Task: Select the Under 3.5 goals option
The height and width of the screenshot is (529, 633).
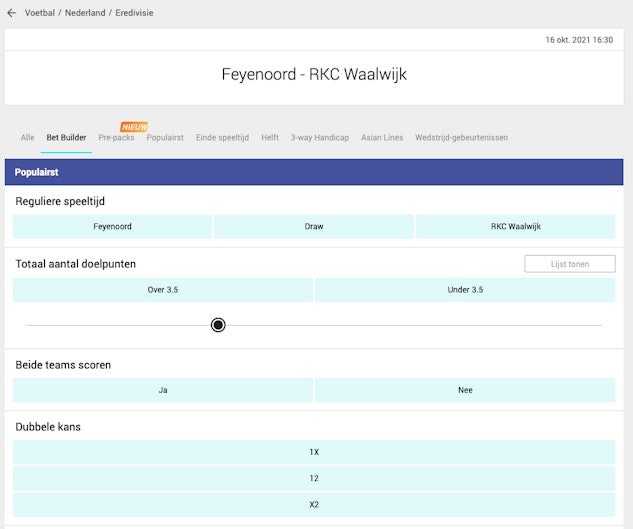Action: pos(465,290)
